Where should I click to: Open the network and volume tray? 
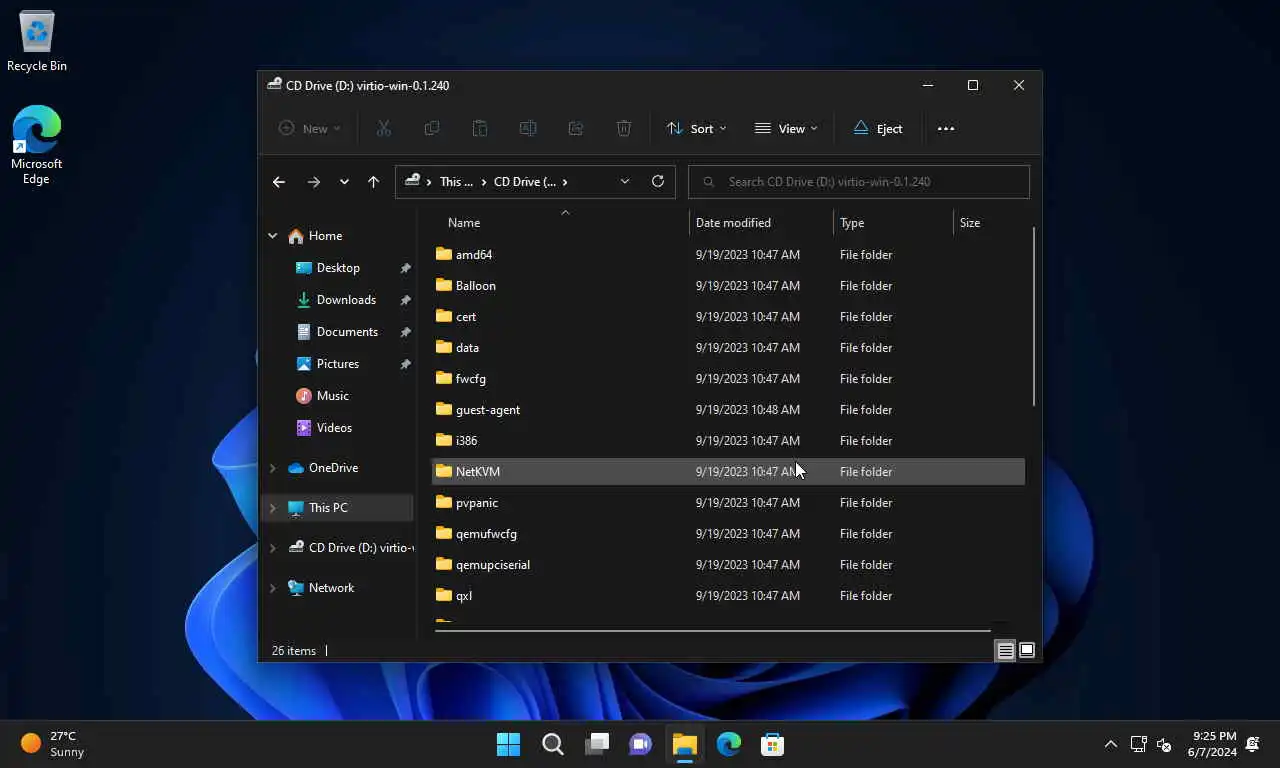tap(1151, 744)
